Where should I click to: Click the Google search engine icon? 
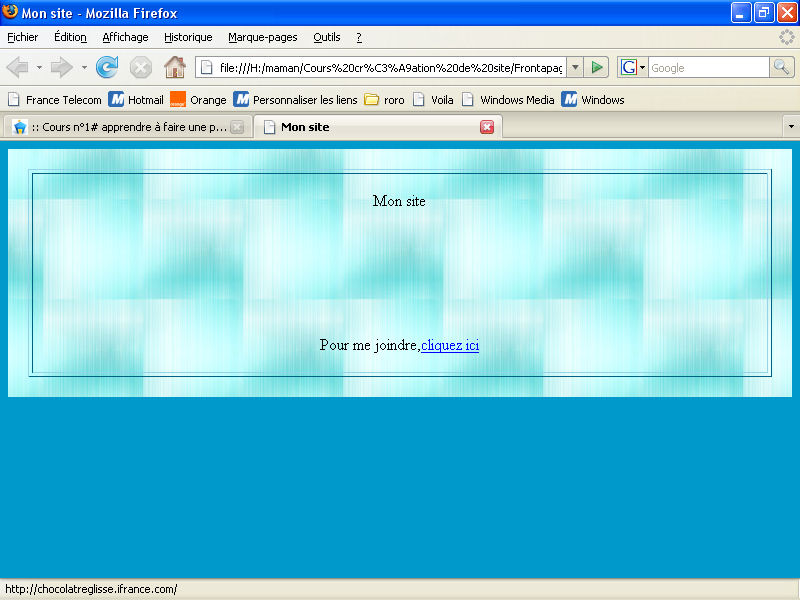628,67
